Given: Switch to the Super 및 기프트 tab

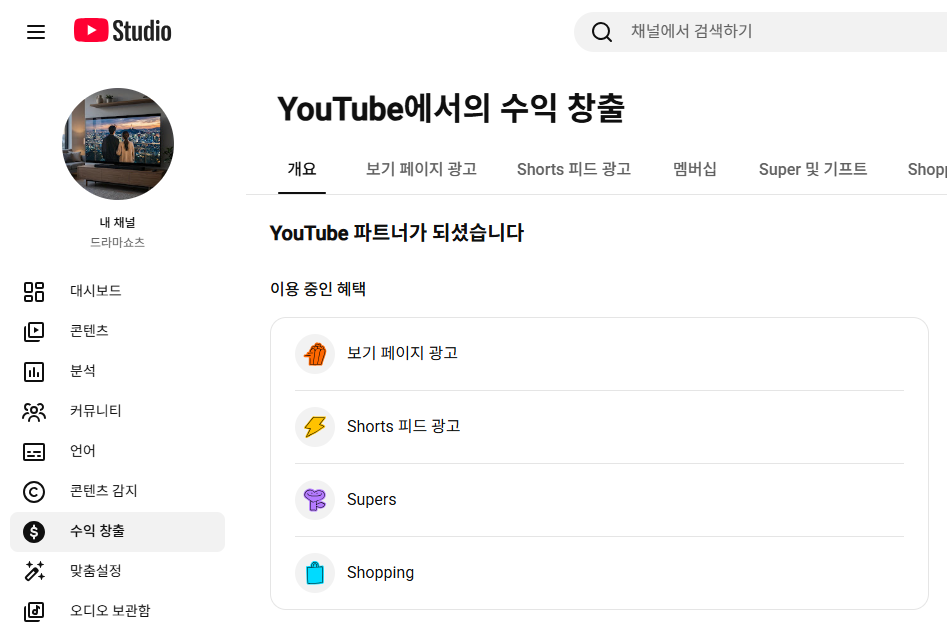Looking at the screenshot, I should [x=813, y=169].
